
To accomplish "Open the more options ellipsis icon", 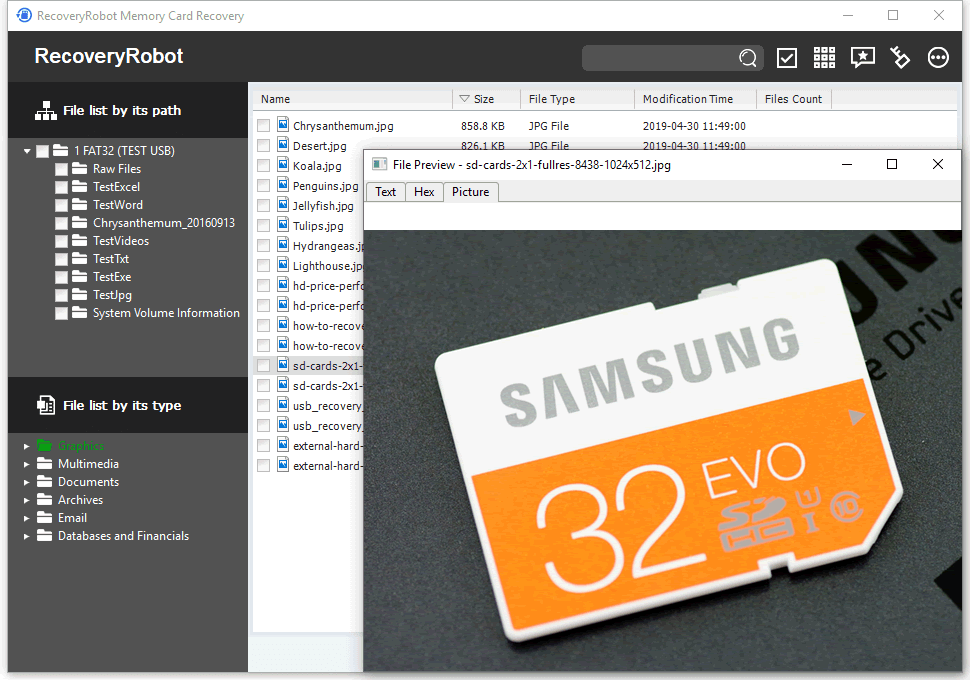I will [x=938, y=58].
